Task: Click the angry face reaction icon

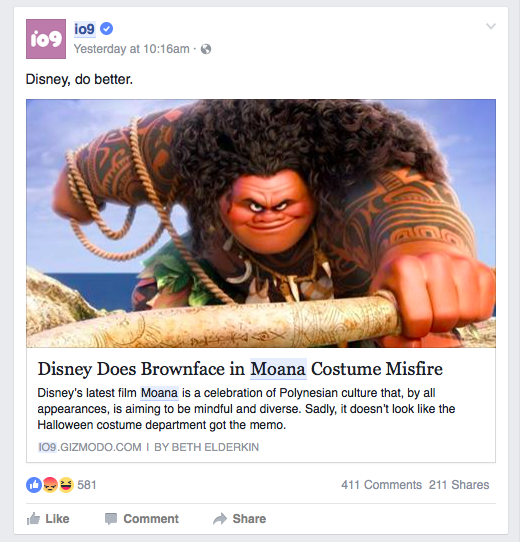Action: (x=50, y=485)
